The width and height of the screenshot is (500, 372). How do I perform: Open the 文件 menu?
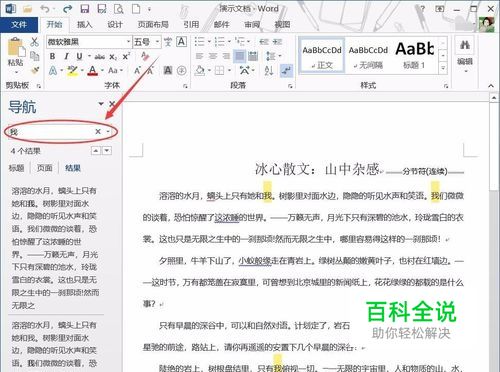pyautogui.click(x=19, y=24)
